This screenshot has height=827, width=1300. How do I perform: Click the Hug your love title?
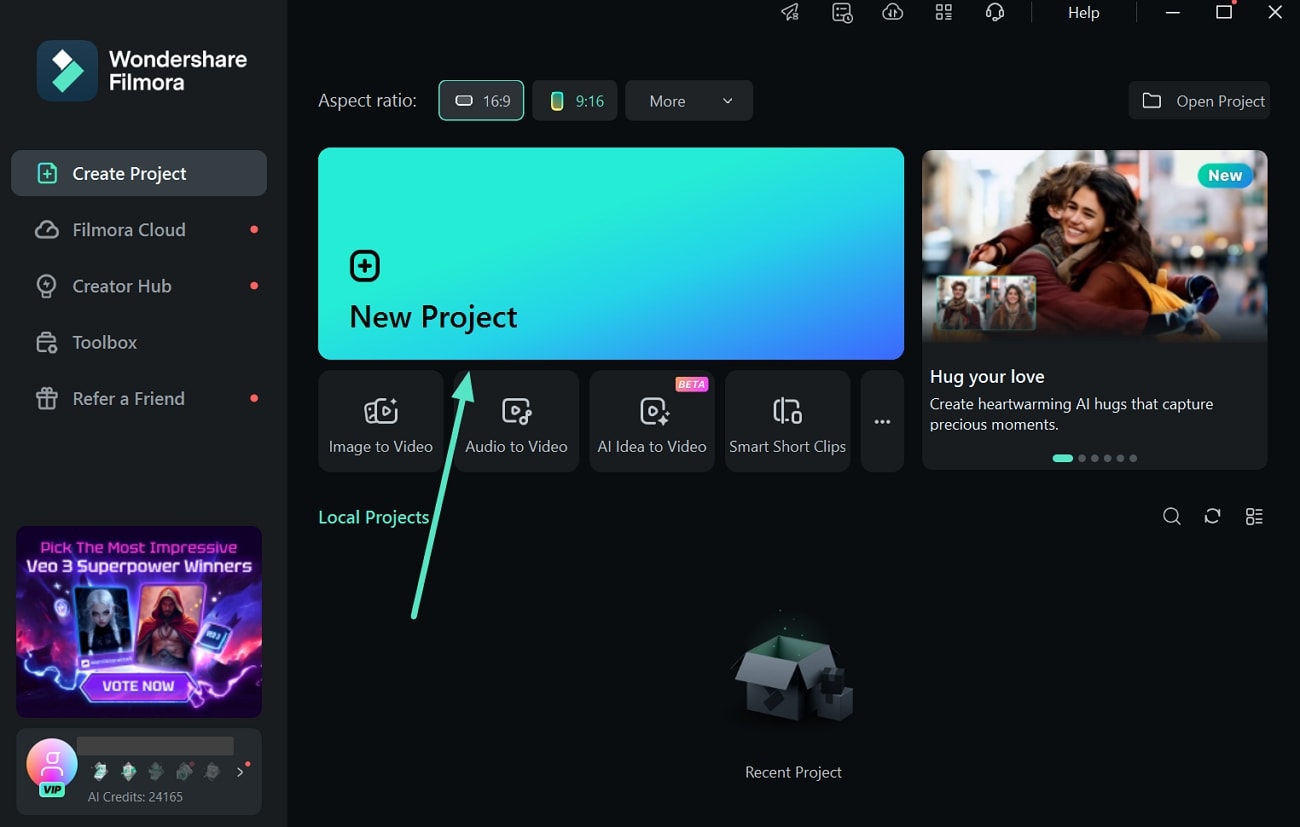(x=987, y=377)
